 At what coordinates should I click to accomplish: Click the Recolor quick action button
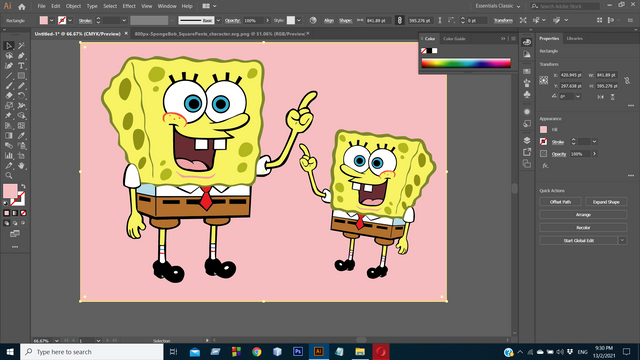click(x=583, y=227)
